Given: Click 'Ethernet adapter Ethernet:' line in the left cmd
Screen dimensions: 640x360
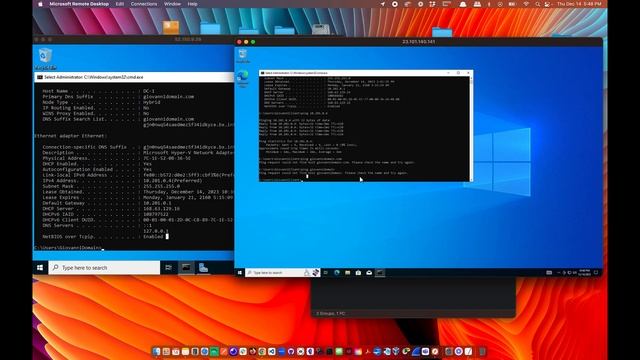Looking at the screenshot, I should point(71,136).
